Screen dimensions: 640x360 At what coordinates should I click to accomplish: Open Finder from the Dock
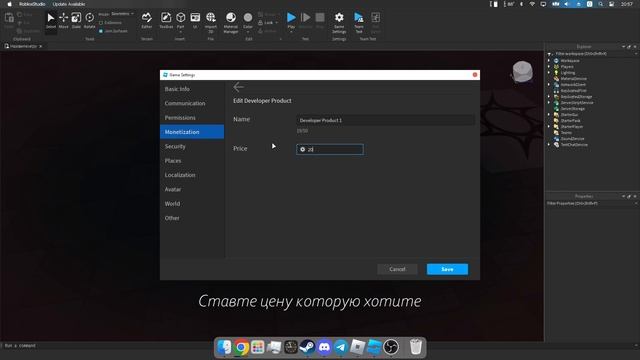click(224, 347)
